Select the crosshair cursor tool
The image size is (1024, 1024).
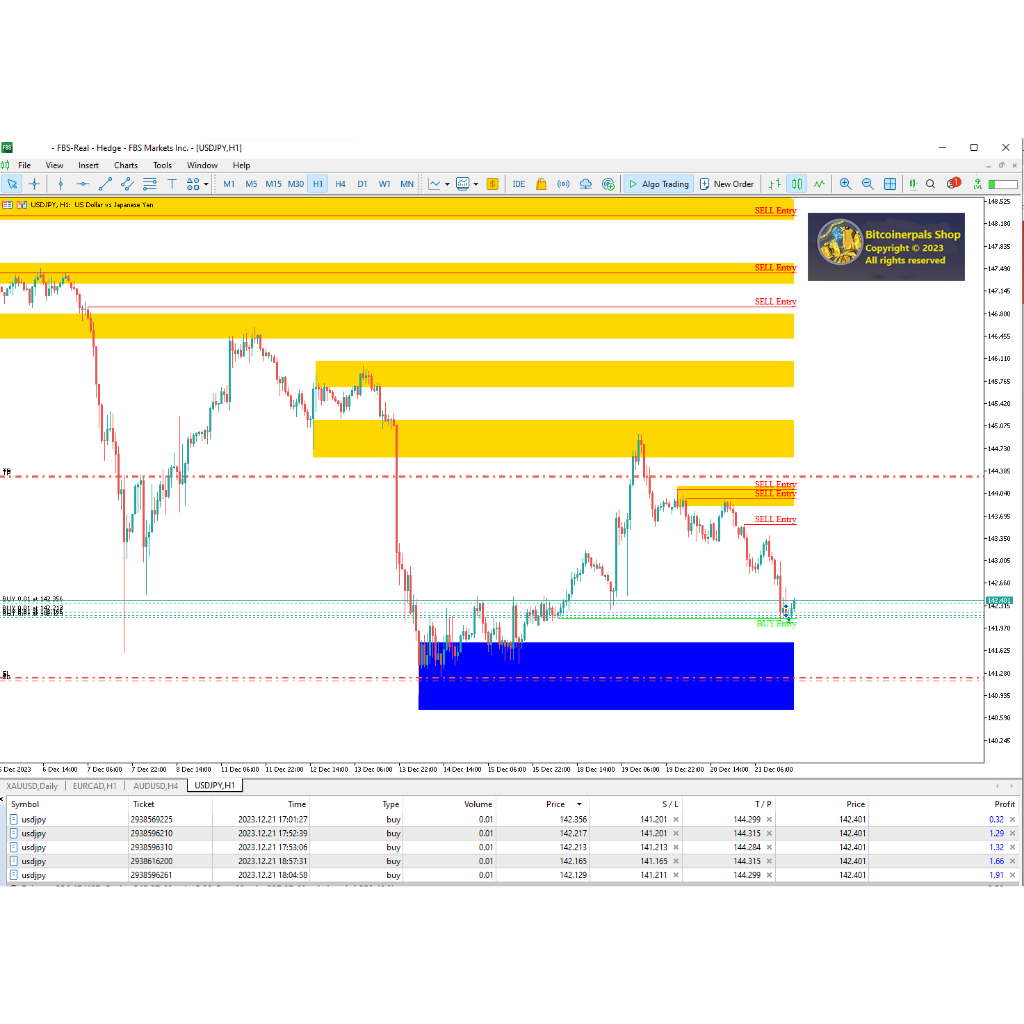click(35, 184)
